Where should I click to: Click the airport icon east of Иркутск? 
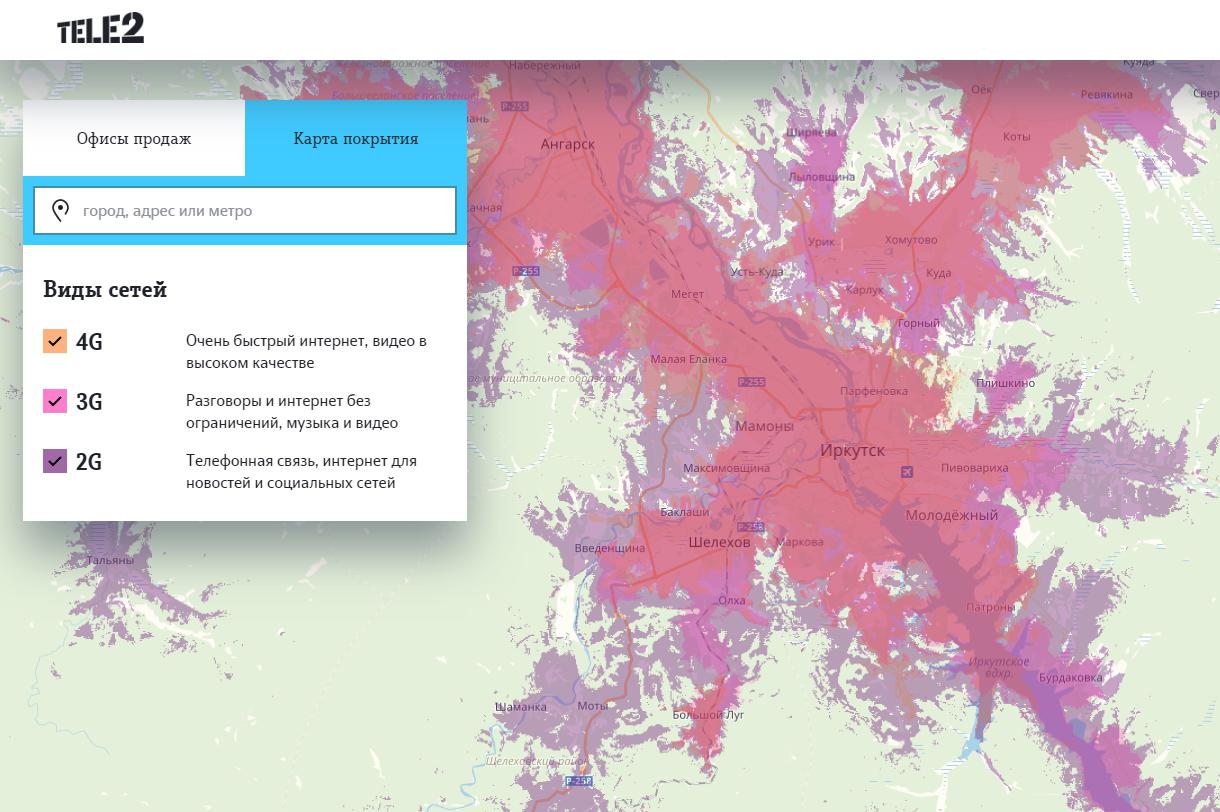[907, 472]
